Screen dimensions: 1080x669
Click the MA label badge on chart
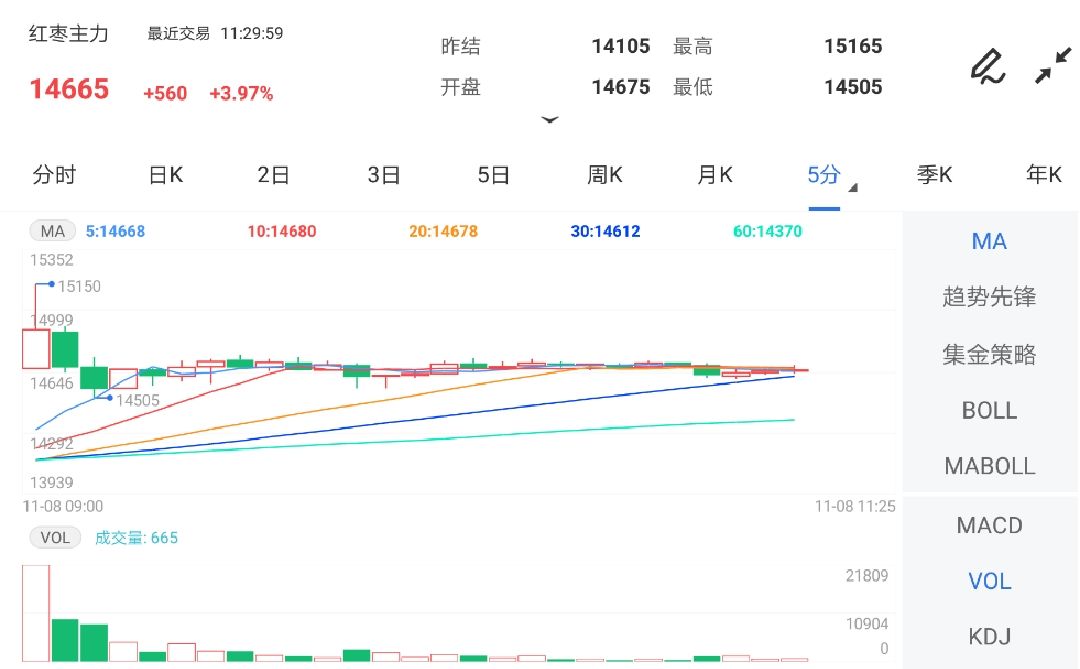click(52, 232)
